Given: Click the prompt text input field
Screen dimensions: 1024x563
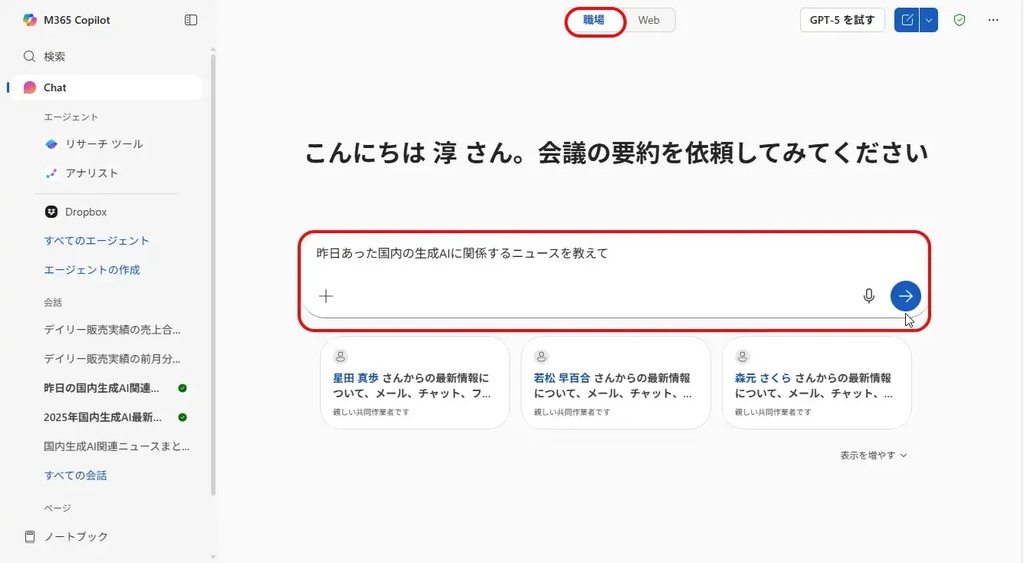Looking at the screenshot, I should tap(600, 254).
